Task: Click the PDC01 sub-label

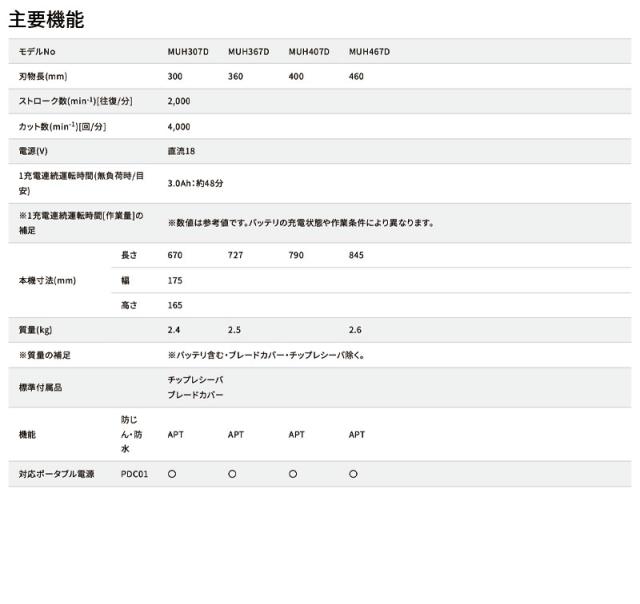Action: [x=134, y=474]
